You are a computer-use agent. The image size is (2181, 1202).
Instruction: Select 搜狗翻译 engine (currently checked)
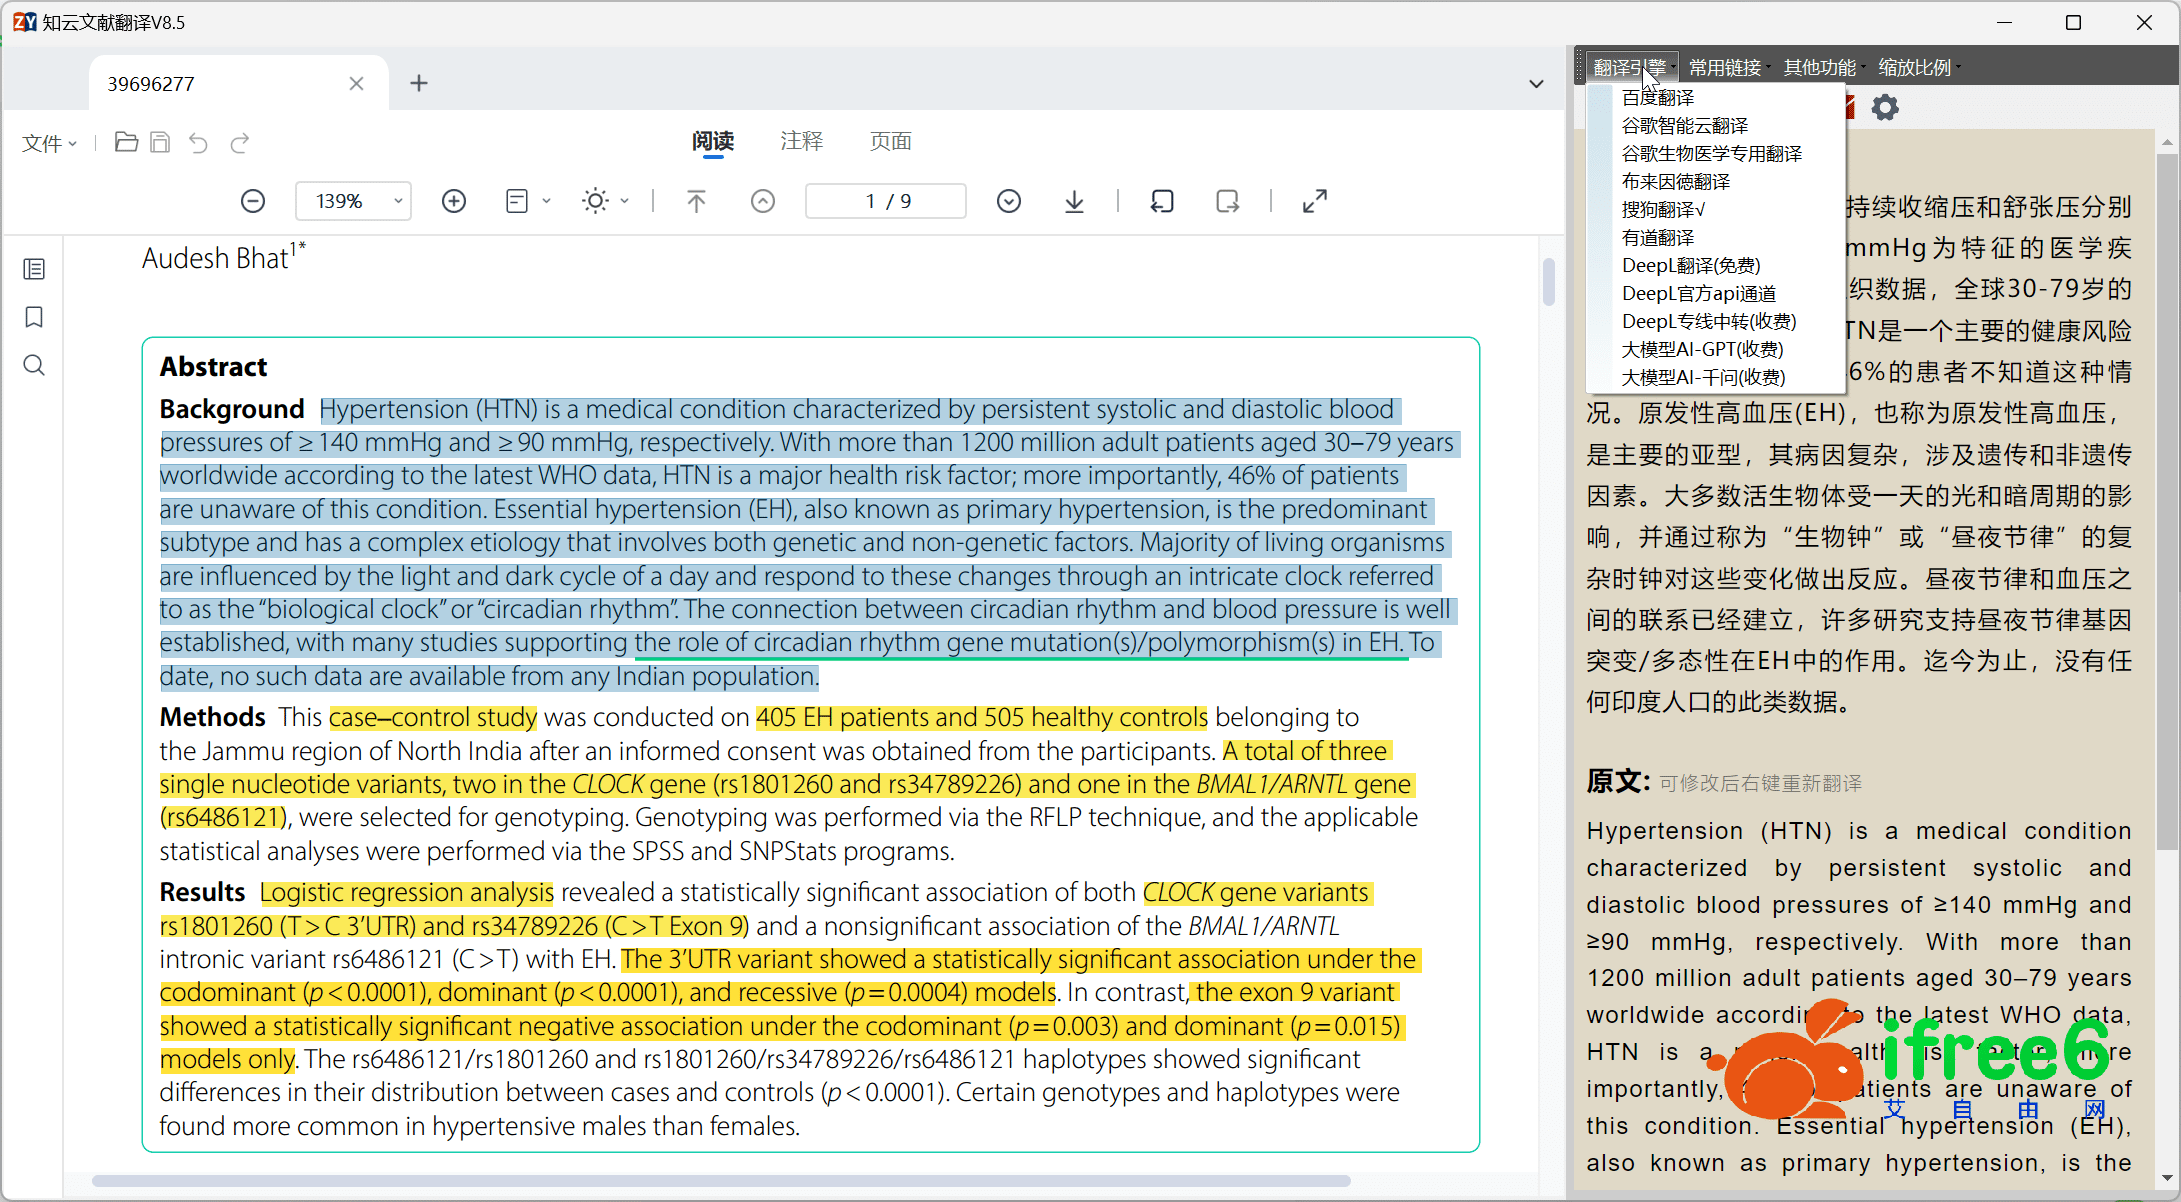(1663, 210)
